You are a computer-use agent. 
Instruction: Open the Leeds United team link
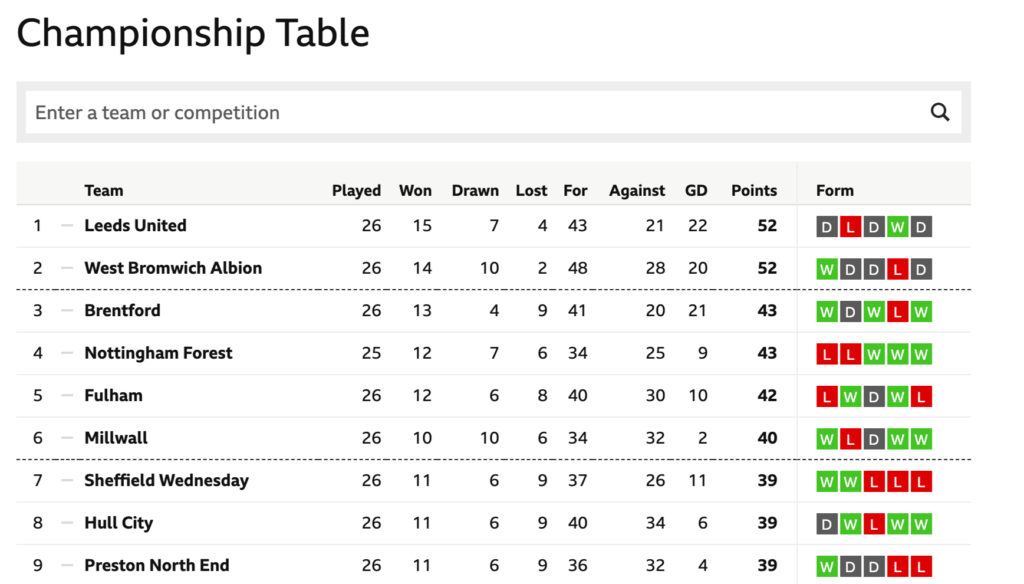pyautogui.click(x=135, y=225)
